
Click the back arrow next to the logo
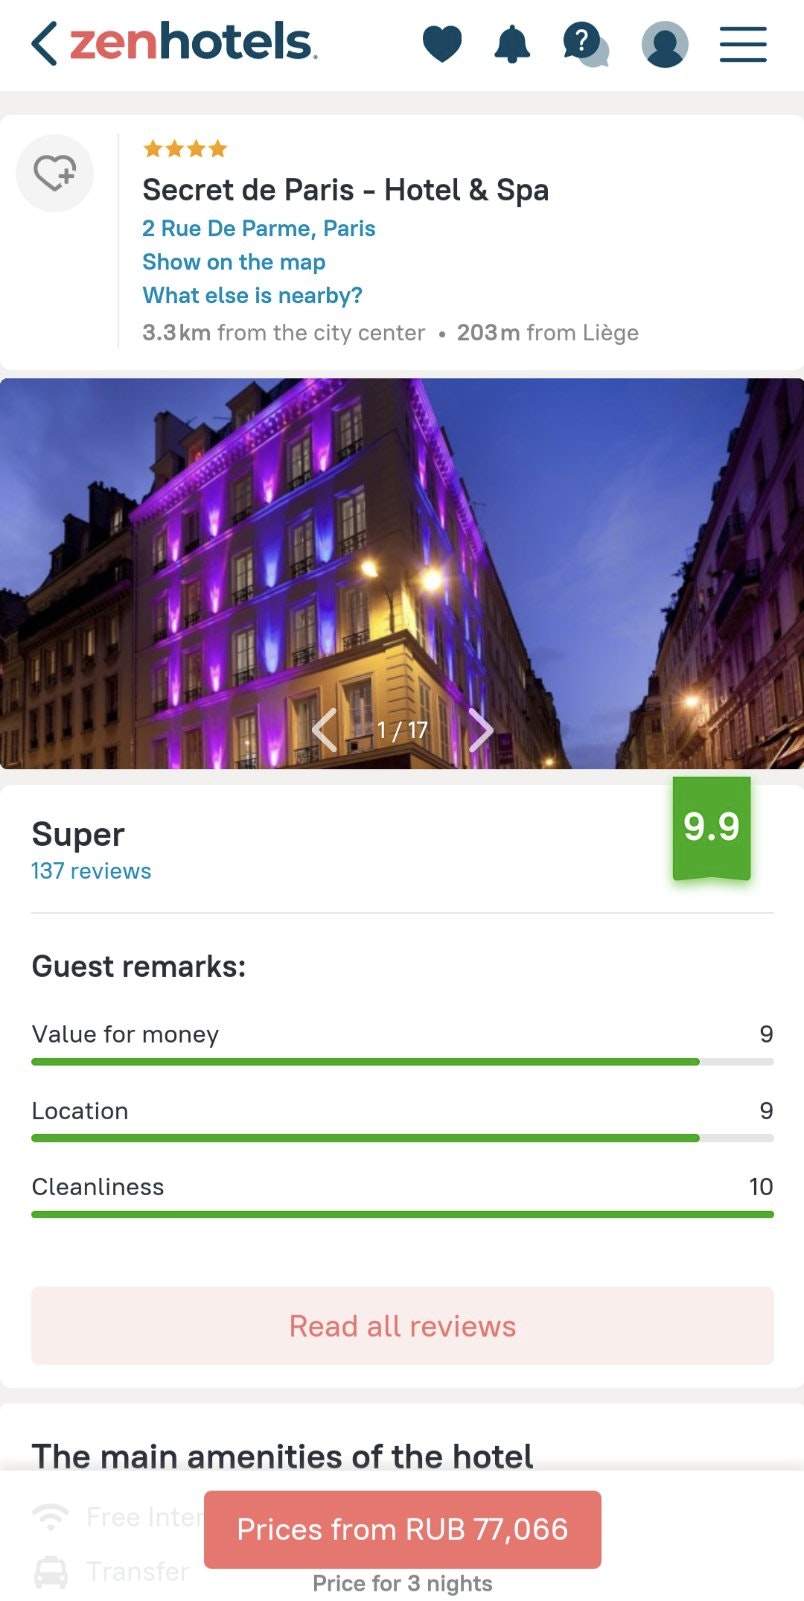pos(40,44)
